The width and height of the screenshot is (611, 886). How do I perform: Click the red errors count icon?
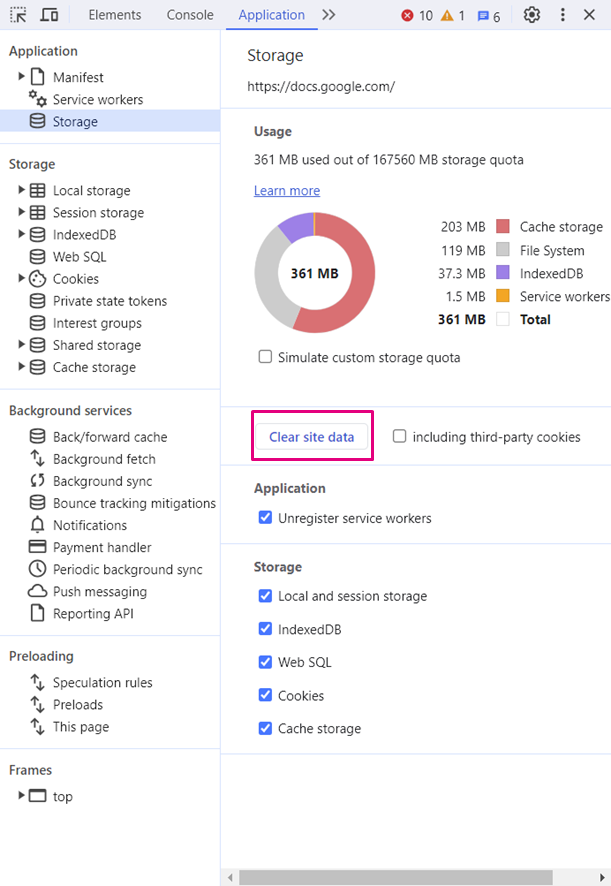pyautogui.click(x=408, y=16)
